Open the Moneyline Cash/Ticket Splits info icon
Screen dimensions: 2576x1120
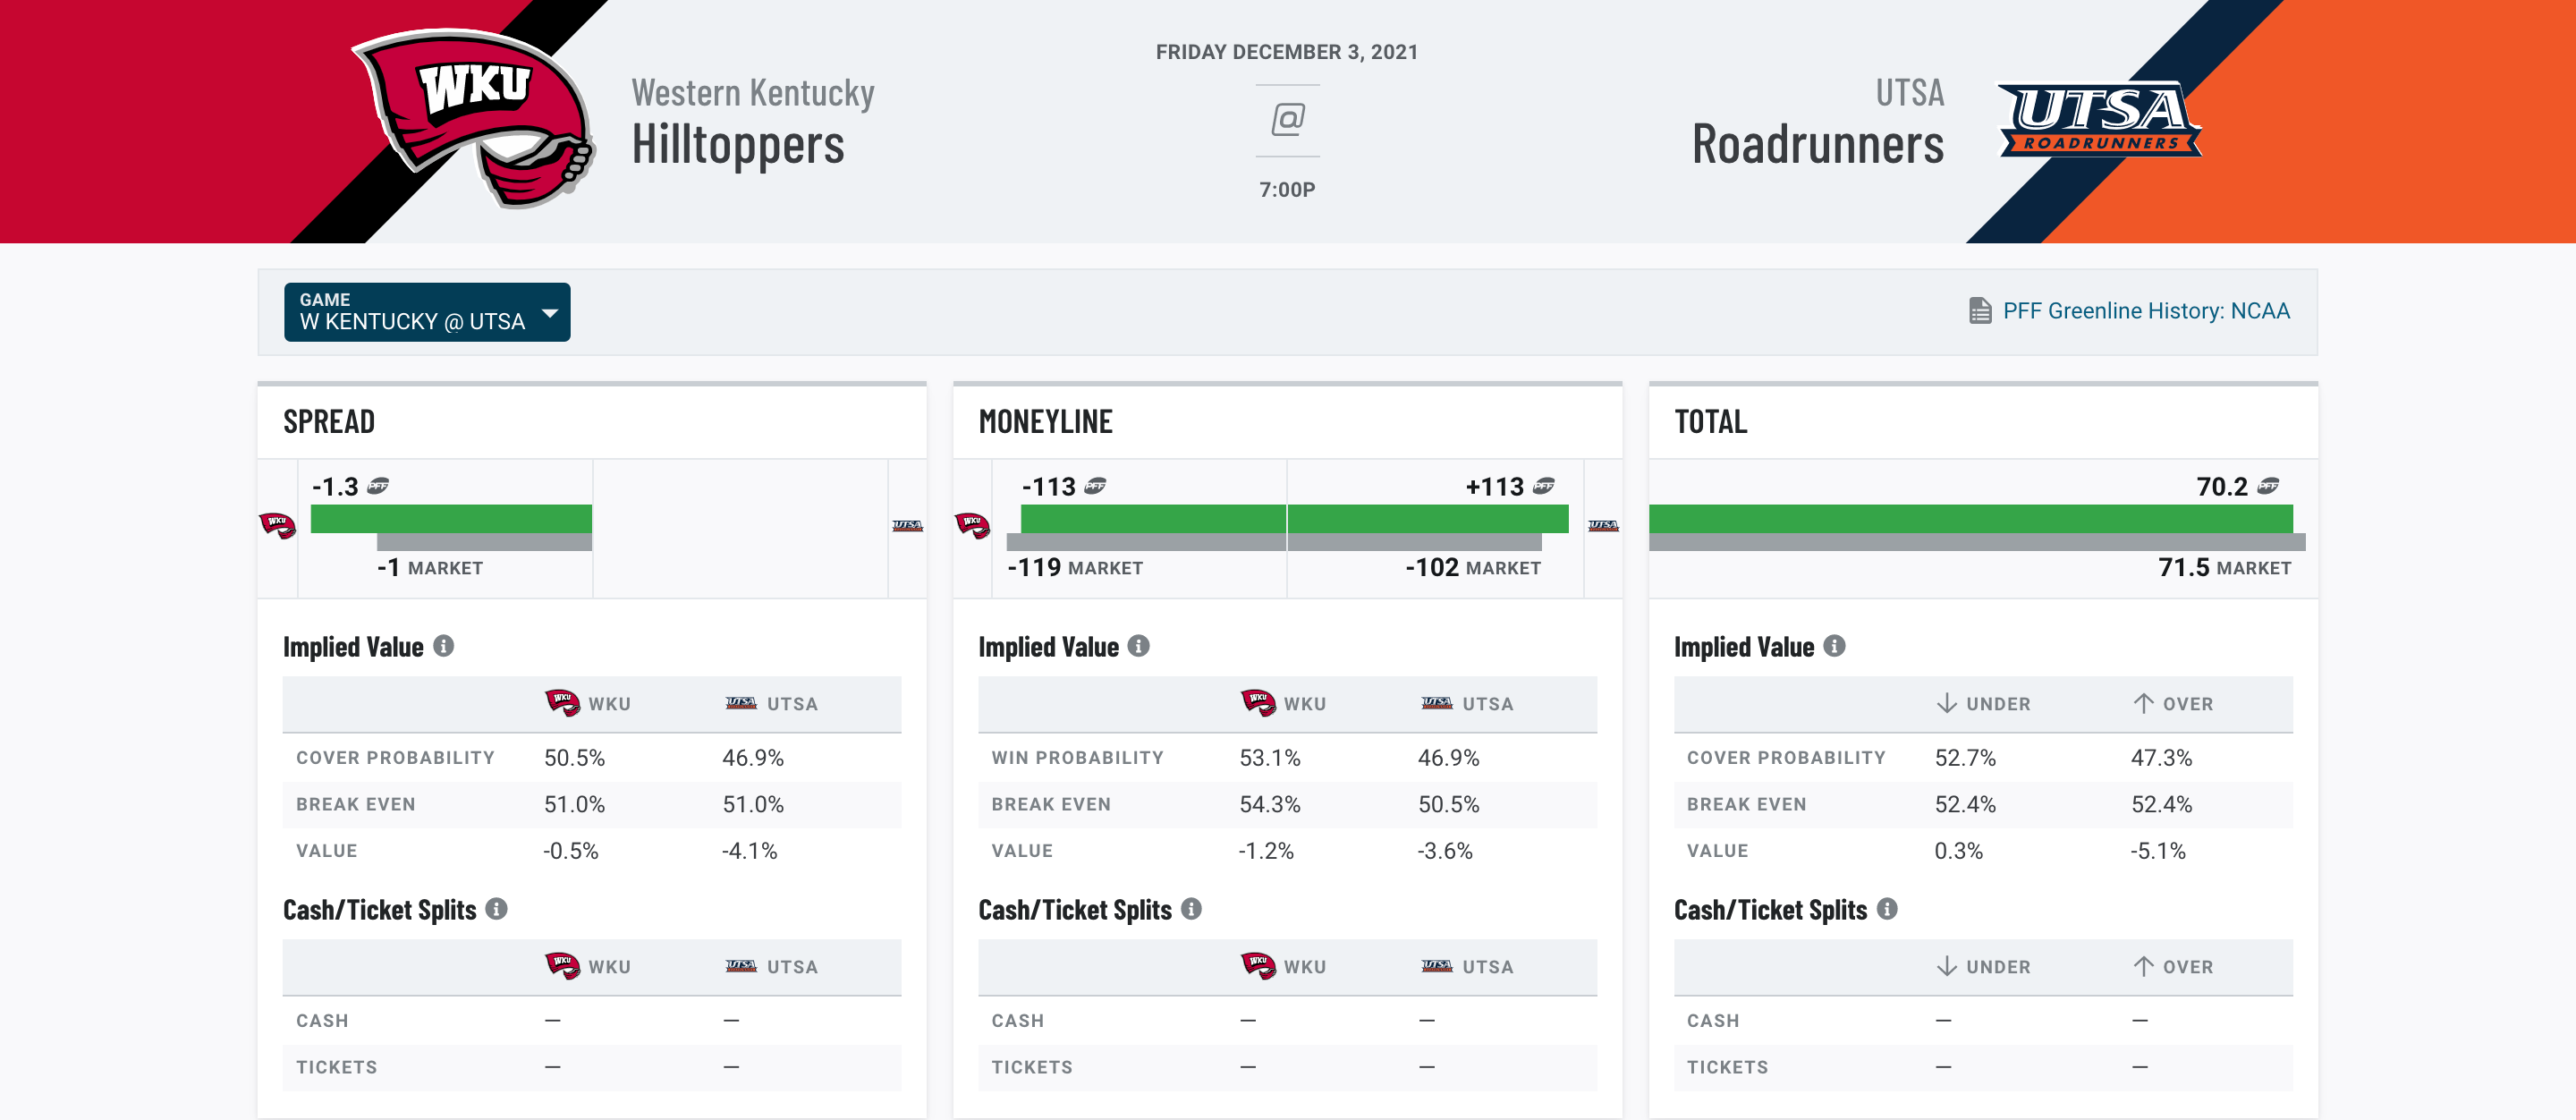1192,909
